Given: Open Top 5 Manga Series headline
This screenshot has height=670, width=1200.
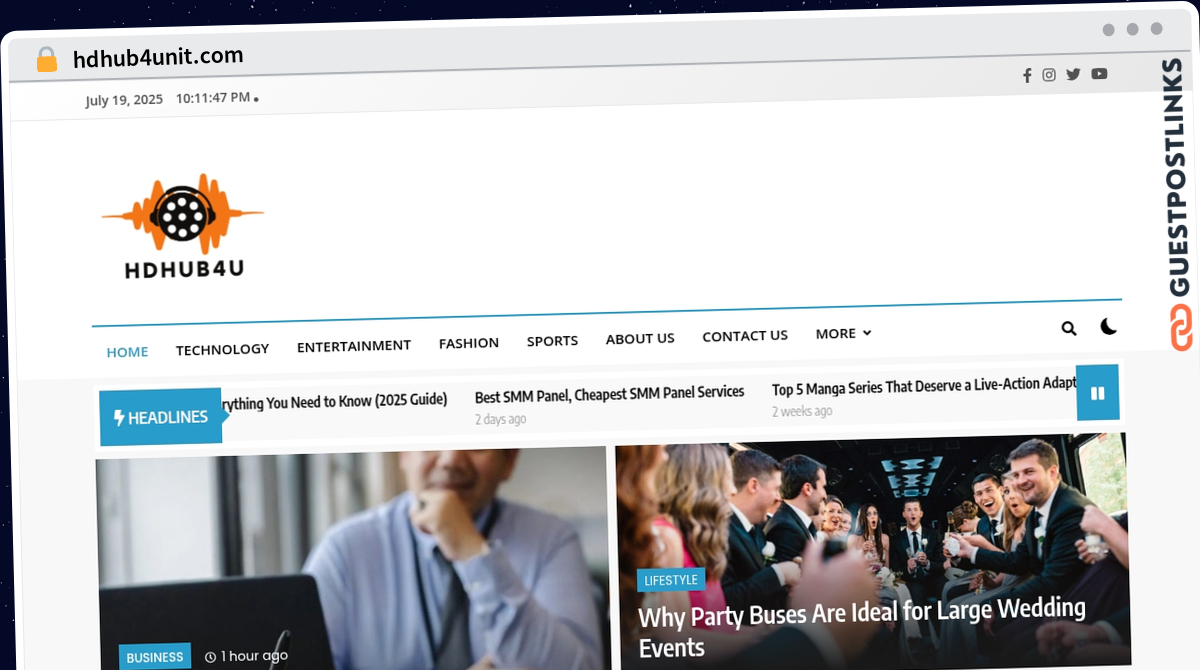Looking at the screenshot, I should [924, 386].
